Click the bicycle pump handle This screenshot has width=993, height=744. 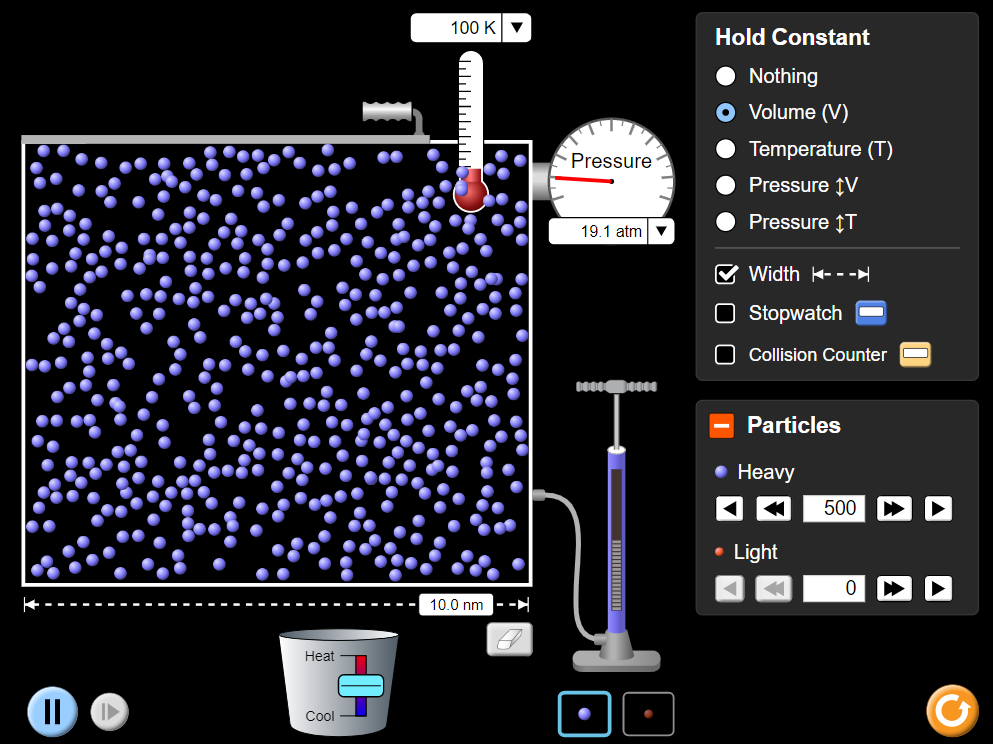616,386
